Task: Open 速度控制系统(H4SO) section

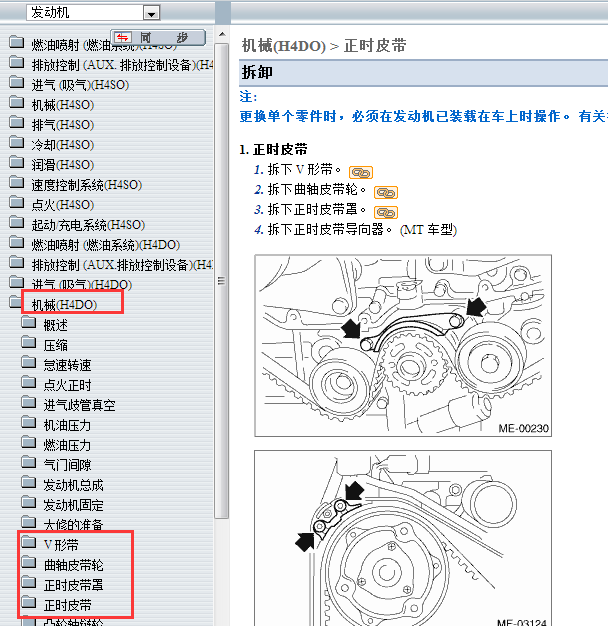Action: click(x=87, y=185)
